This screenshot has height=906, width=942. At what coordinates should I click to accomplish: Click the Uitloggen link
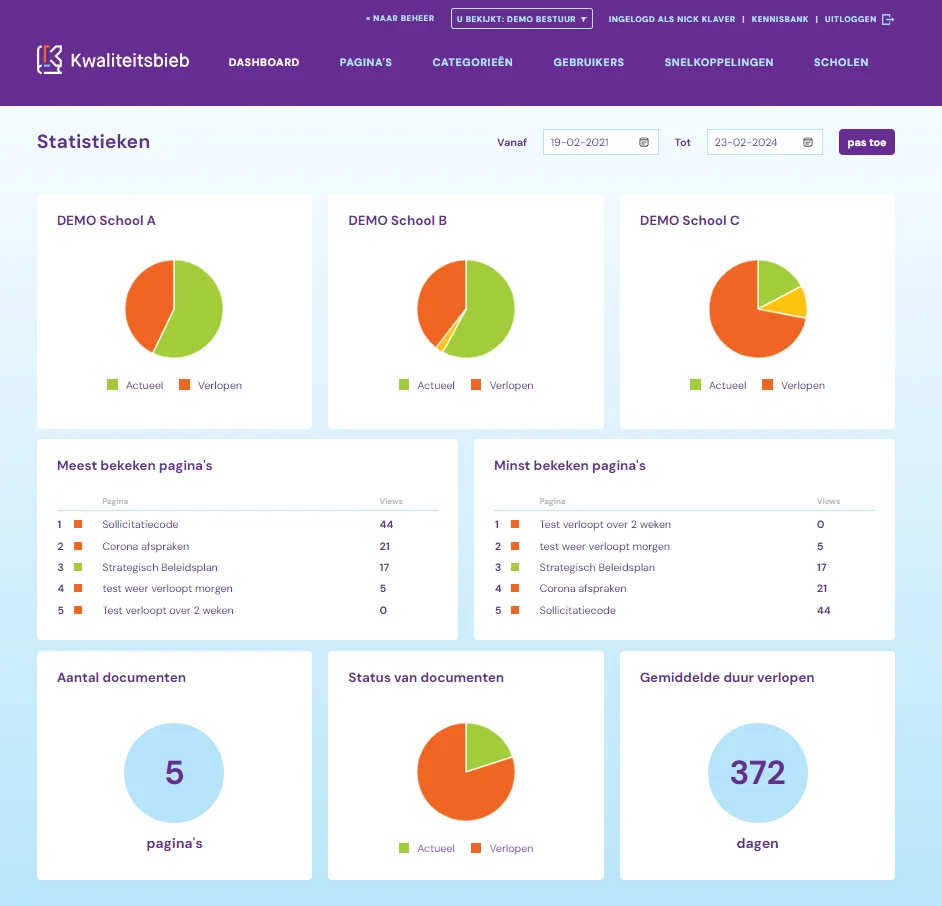click(850, 19)
